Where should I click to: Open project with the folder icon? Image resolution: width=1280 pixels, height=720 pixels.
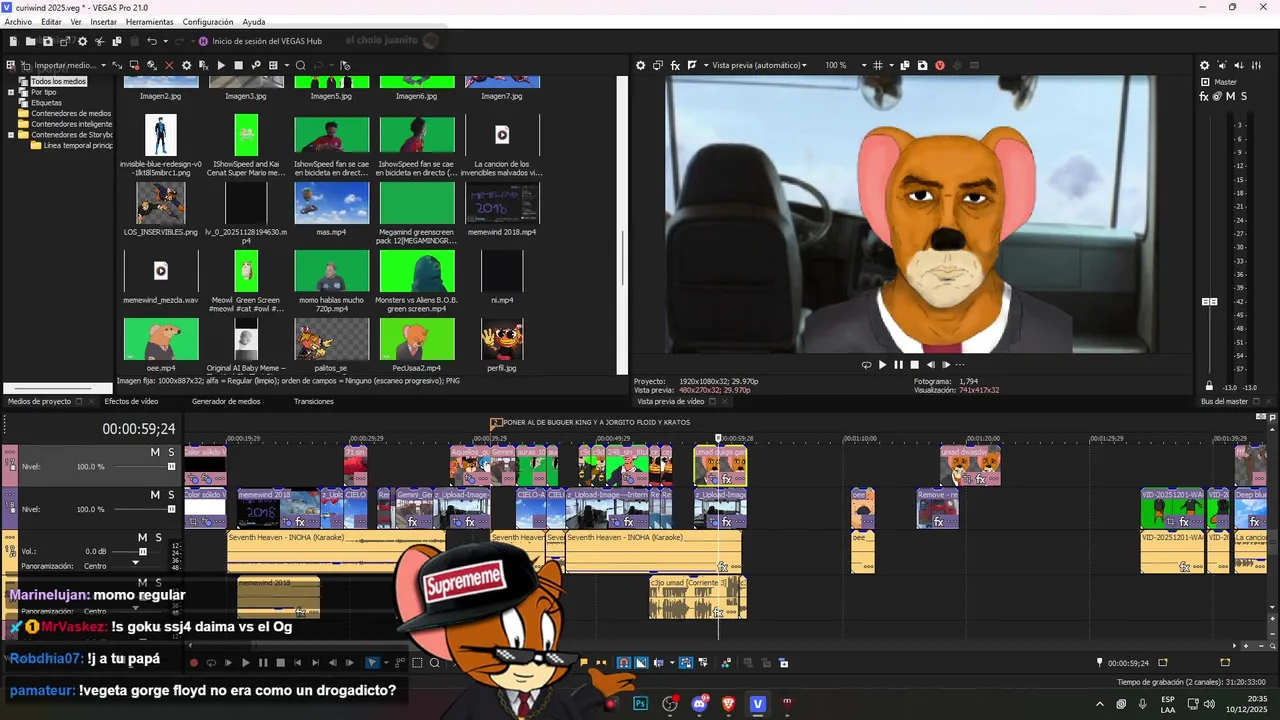click(31, 41)
